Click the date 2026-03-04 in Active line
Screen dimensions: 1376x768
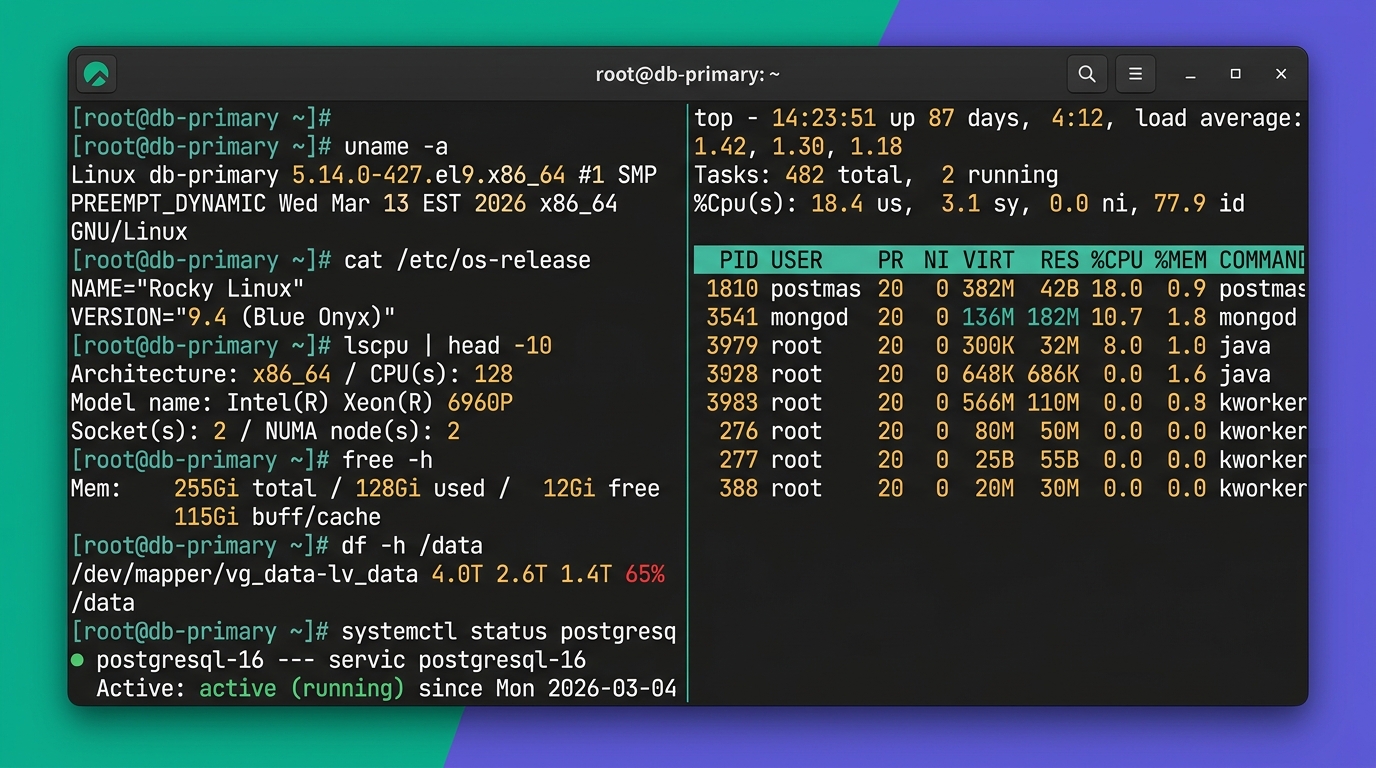tap(612, 689)
